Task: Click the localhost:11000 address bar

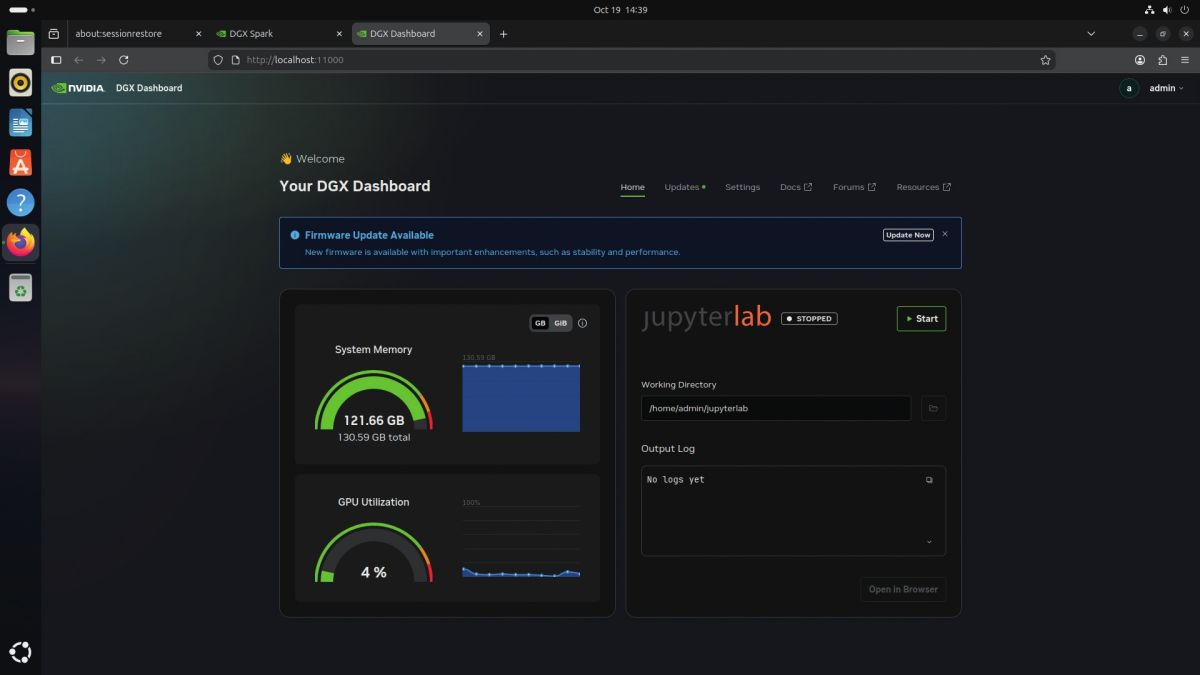Action: 632,60
